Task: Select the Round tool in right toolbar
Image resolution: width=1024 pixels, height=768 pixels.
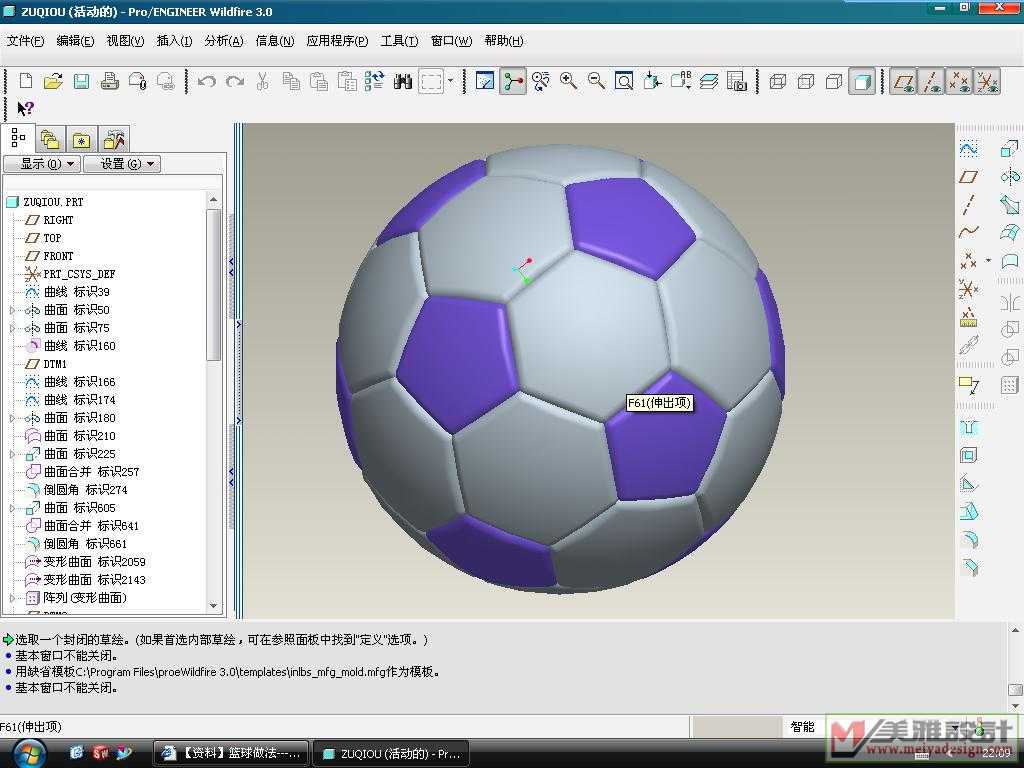Action: [969, 539]
